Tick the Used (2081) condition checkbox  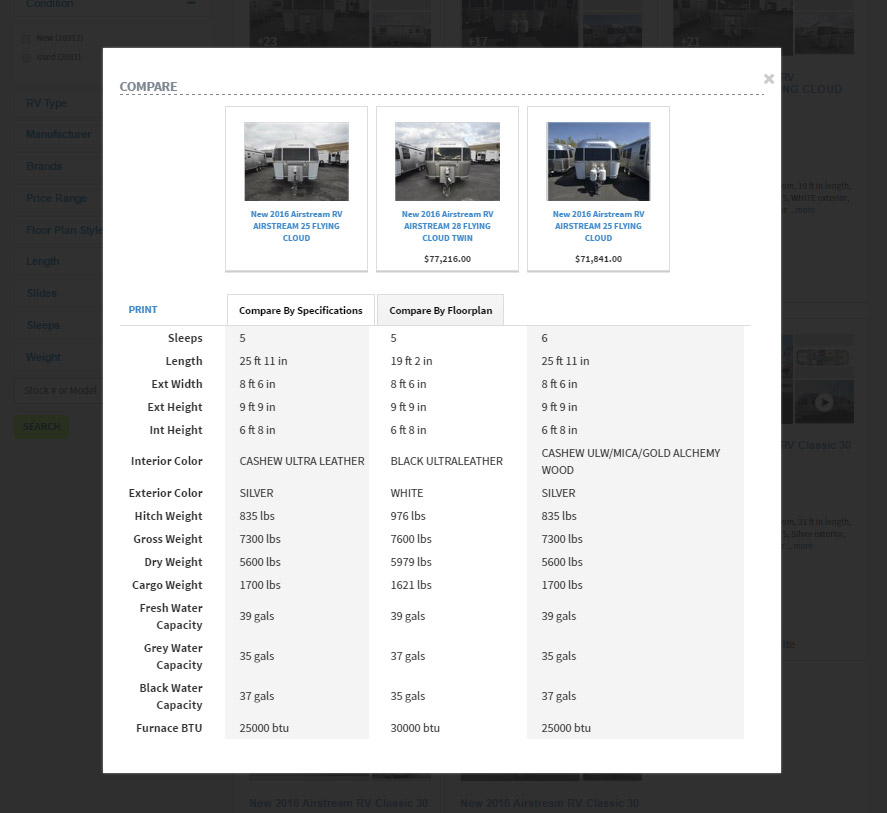point(26,57)
